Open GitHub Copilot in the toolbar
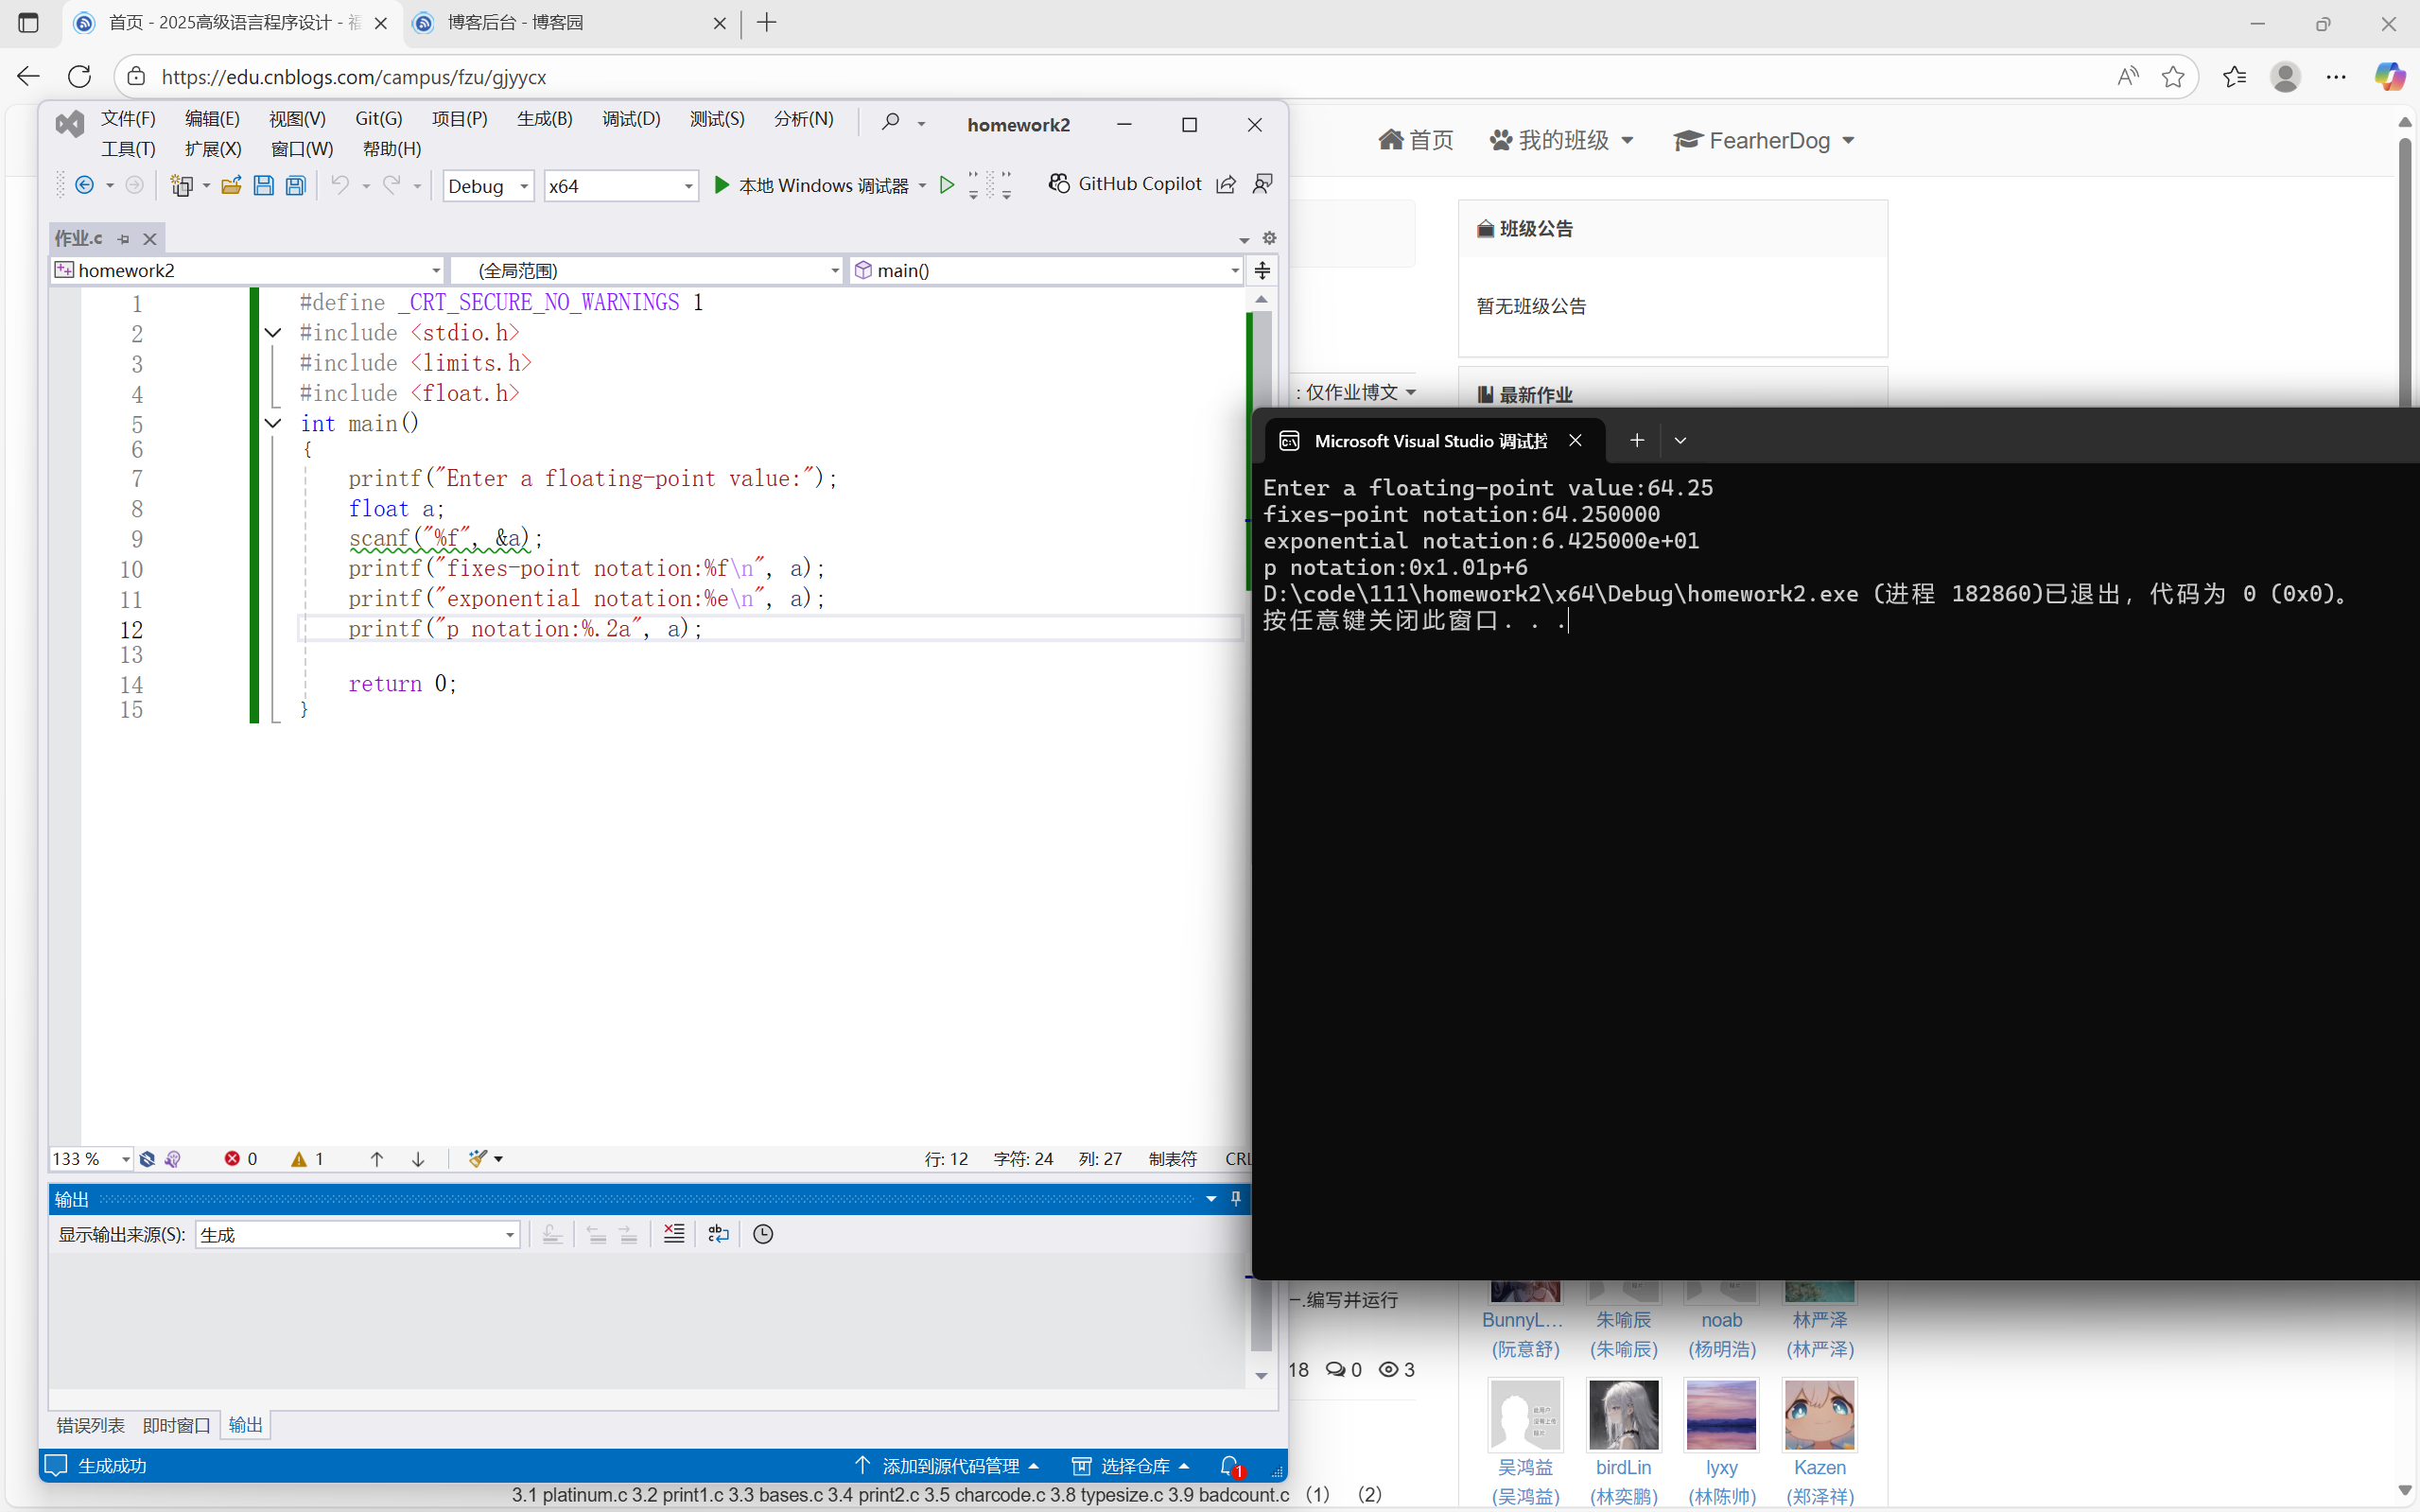Viewport: 2420px width, 1512px height. pos(1125,184)
